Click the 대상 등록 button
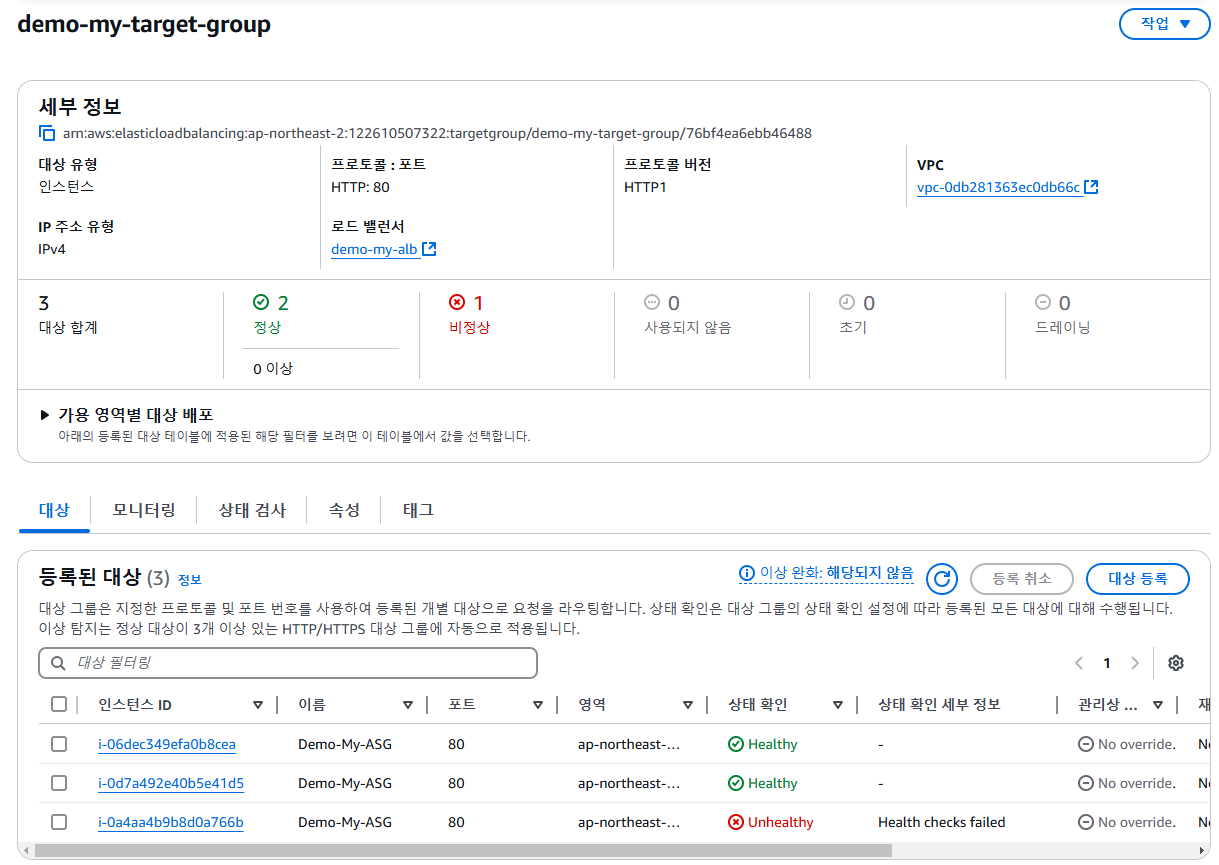The image size is (1219, 865). pyautogui.click(x=1138, y=579)
